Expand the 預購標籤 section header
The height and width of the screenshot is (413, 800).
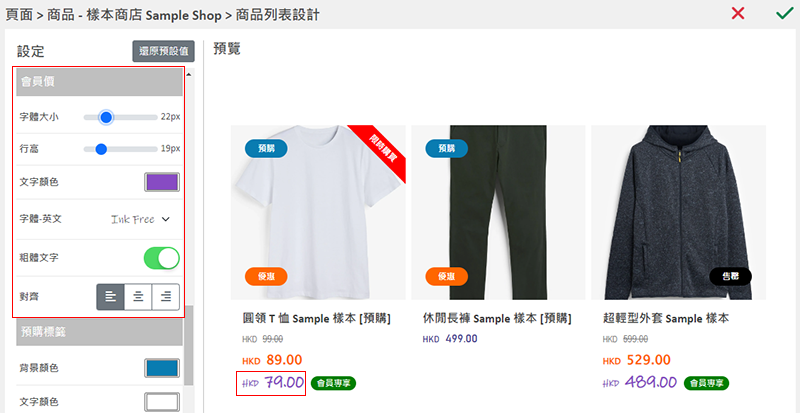[99, 333]
